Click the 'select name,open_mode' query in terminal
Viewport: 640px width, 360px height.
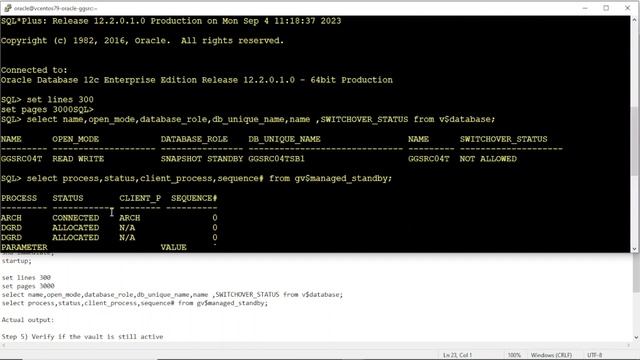248,119
